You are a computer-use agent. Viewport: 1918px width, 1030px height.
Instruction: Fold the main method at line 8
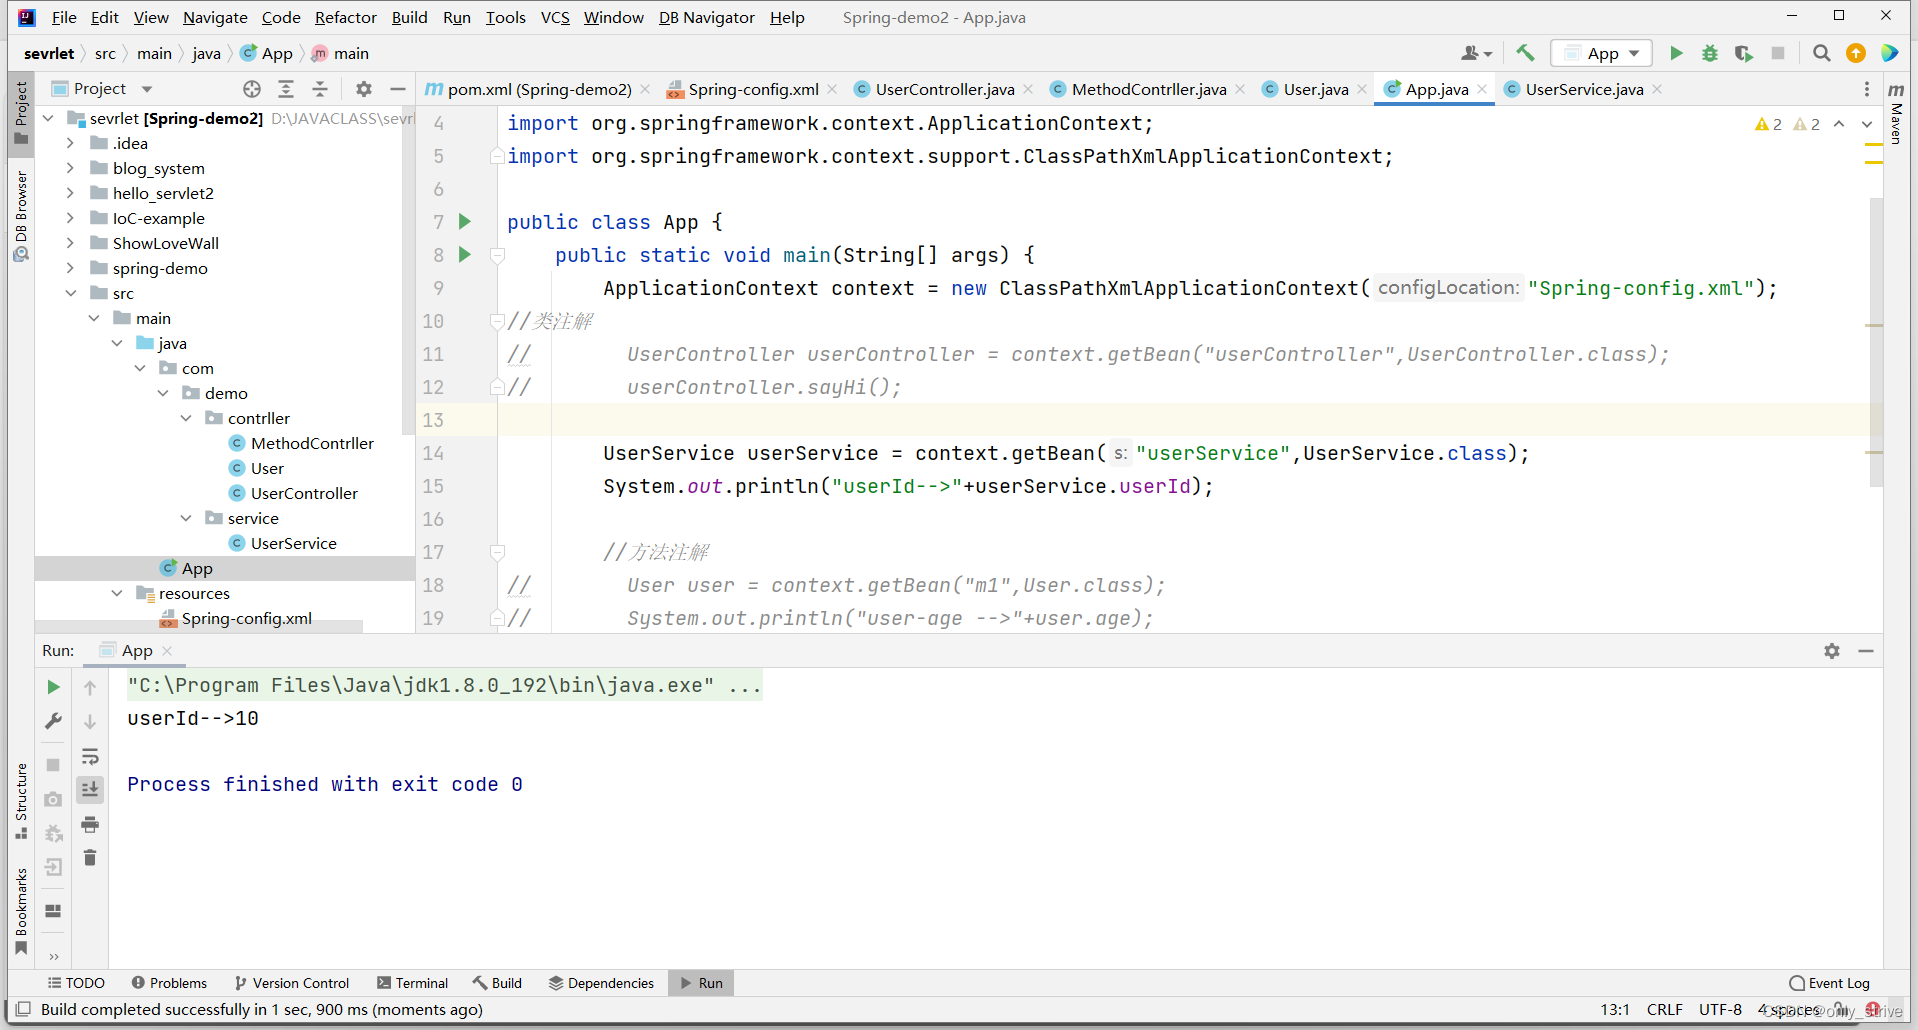click(497, 255)
